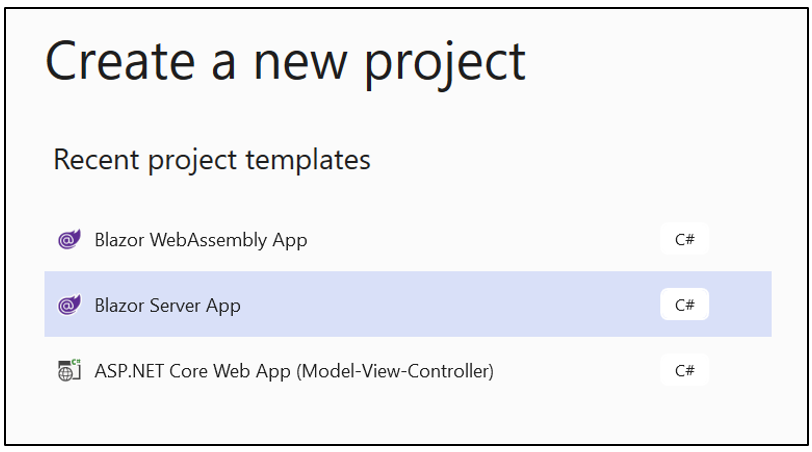
Task: Choose the Blazor Server App template name
Action: pyautogui.click(x=167, y=305)
